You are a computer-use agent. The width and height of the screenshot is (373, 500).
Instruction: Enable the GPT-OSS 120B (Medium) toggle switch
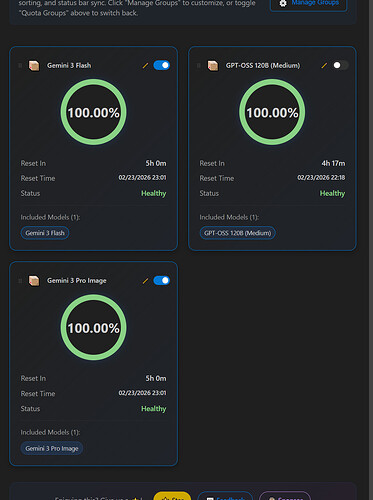(x=340, y=65)
